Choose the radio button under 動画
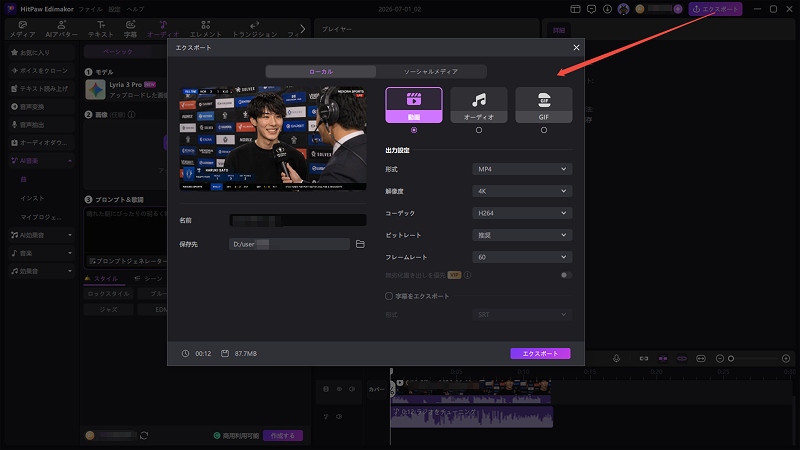Viewport: 800px width, 450px height. [414, 130]
